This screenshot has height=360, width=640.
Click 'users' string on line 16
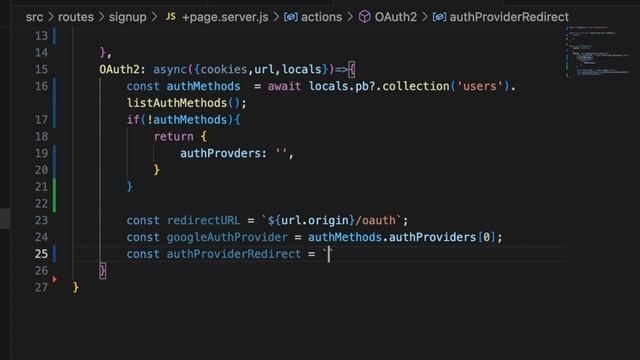[480, 86]
